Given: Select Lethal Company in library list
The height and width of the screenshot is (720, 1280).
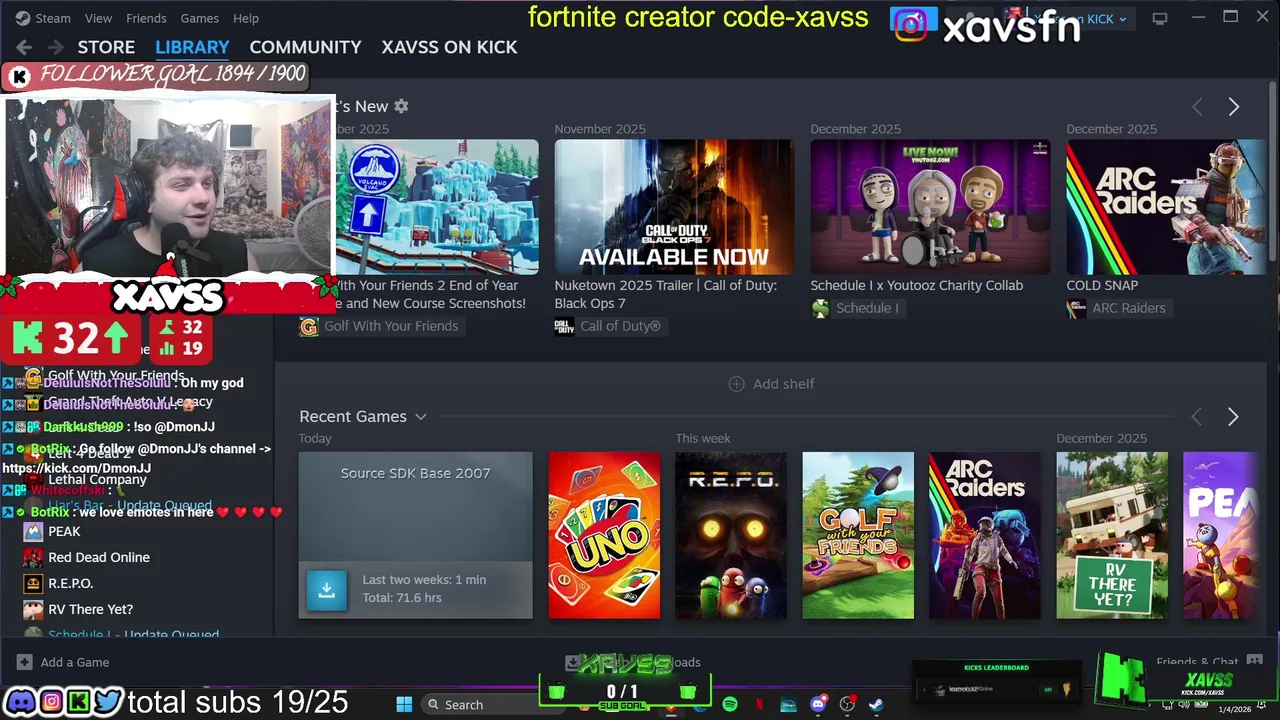Looking at the screenshot, I should [x=97, y=479].
